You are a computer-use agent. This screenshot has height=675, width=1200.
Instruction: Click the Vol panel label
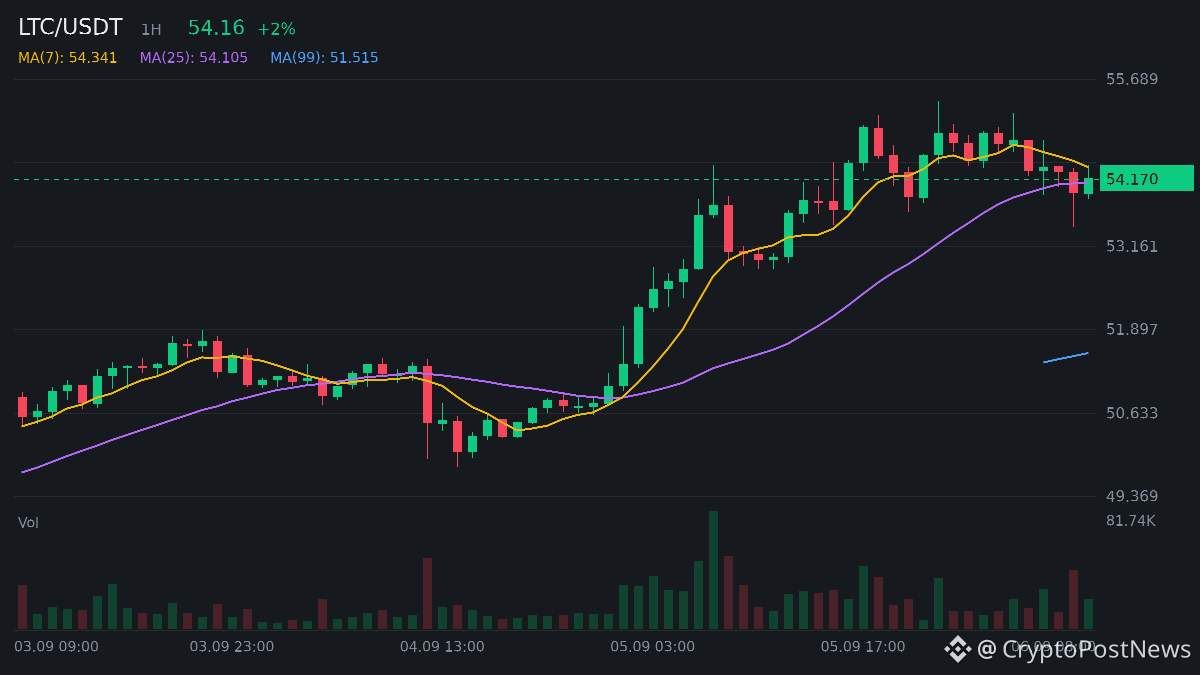tap(28, 523)
